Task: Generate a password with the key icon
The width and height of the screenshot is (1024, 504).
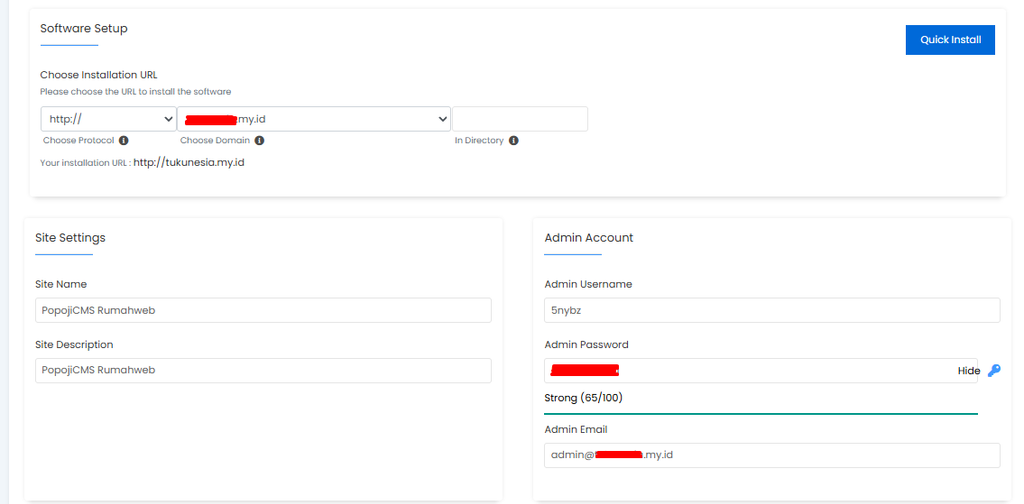Action: coord(993,370)
